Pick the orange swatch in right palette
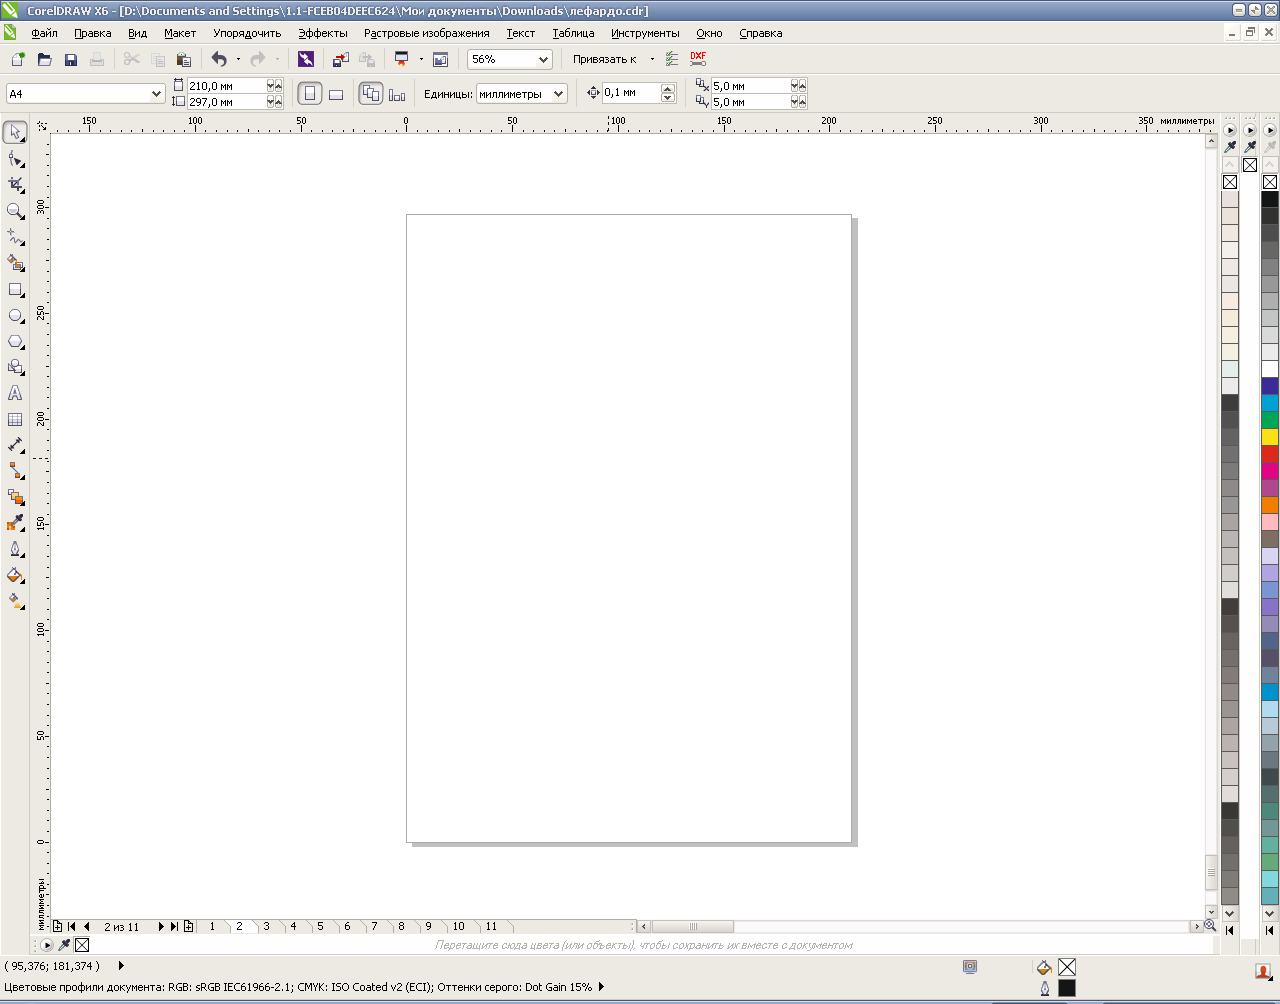Screen dimensions: 1280x1004 point(1270,505)
